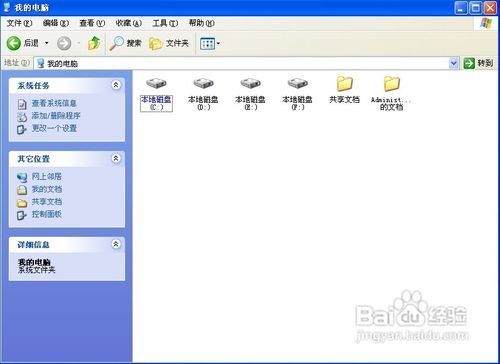Open My Network Places (网上邻居) link
The height and width of the screenshot is (364, 500).
tap(47, 176)
